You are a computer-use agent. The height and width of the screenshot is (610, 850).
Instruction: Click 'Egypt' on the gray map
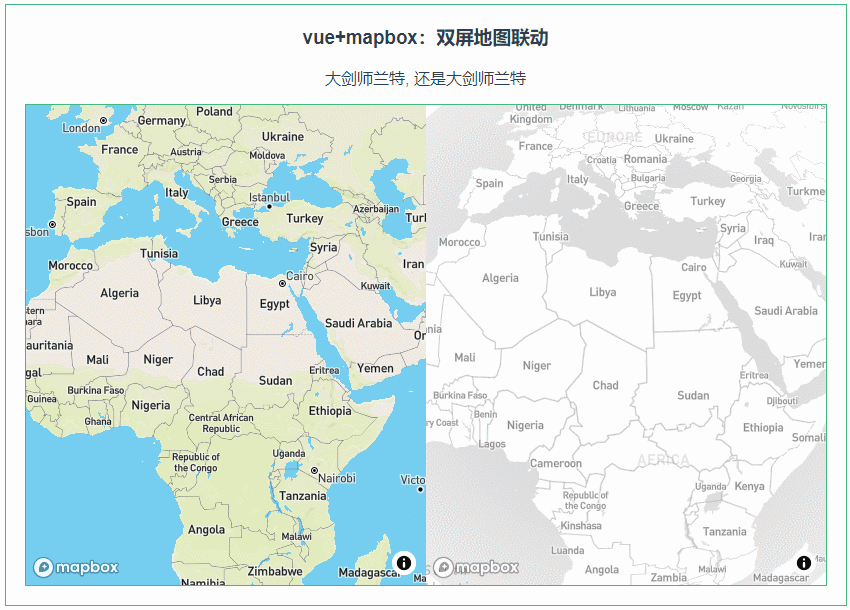click(687, 296)
